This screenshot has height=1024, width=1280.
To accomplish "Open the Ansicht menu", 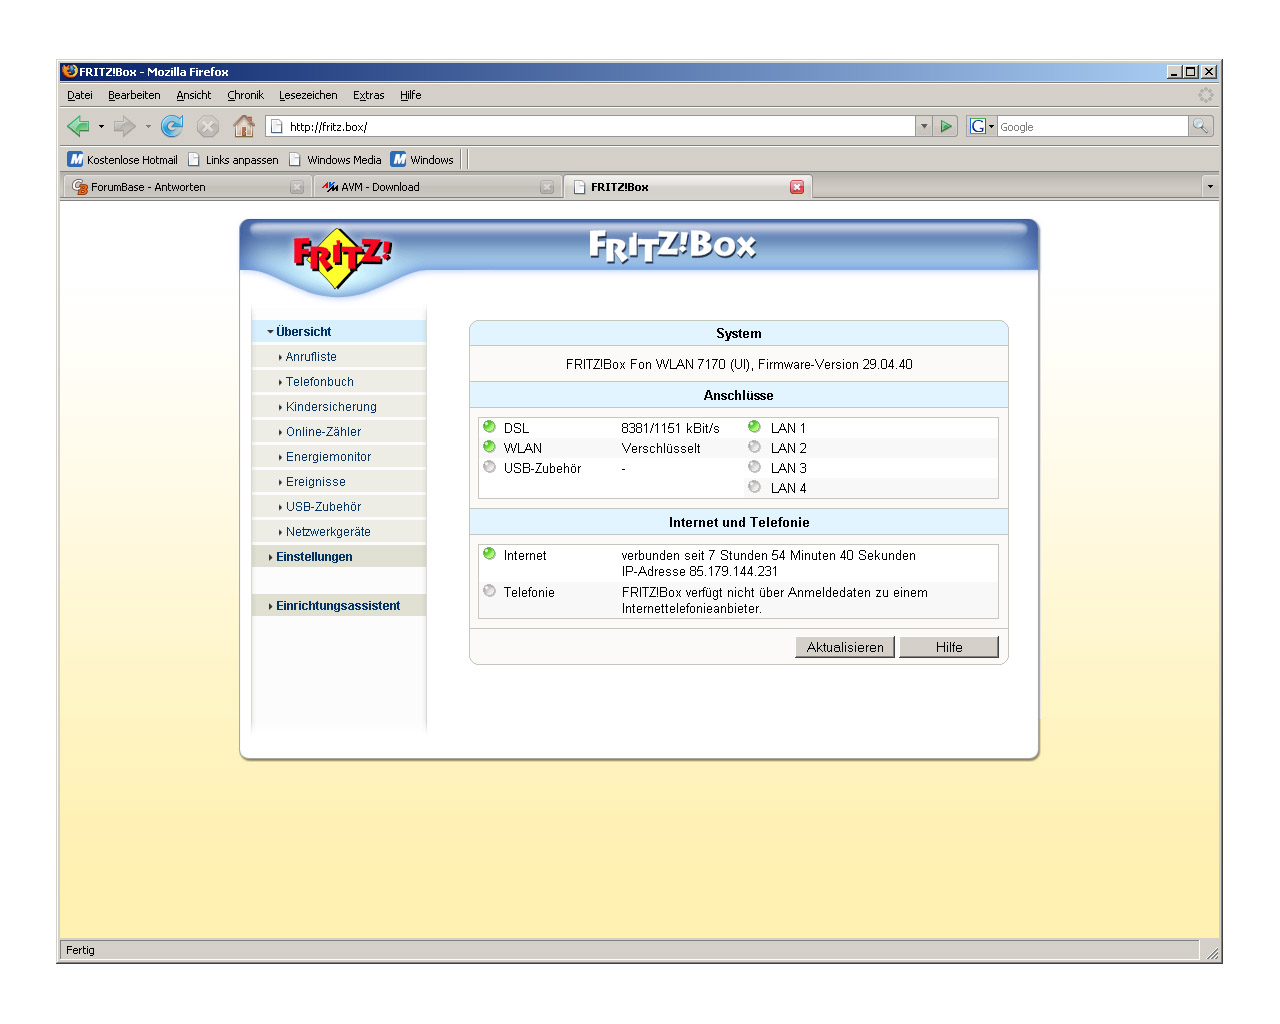I will click(x=194, y=95).
